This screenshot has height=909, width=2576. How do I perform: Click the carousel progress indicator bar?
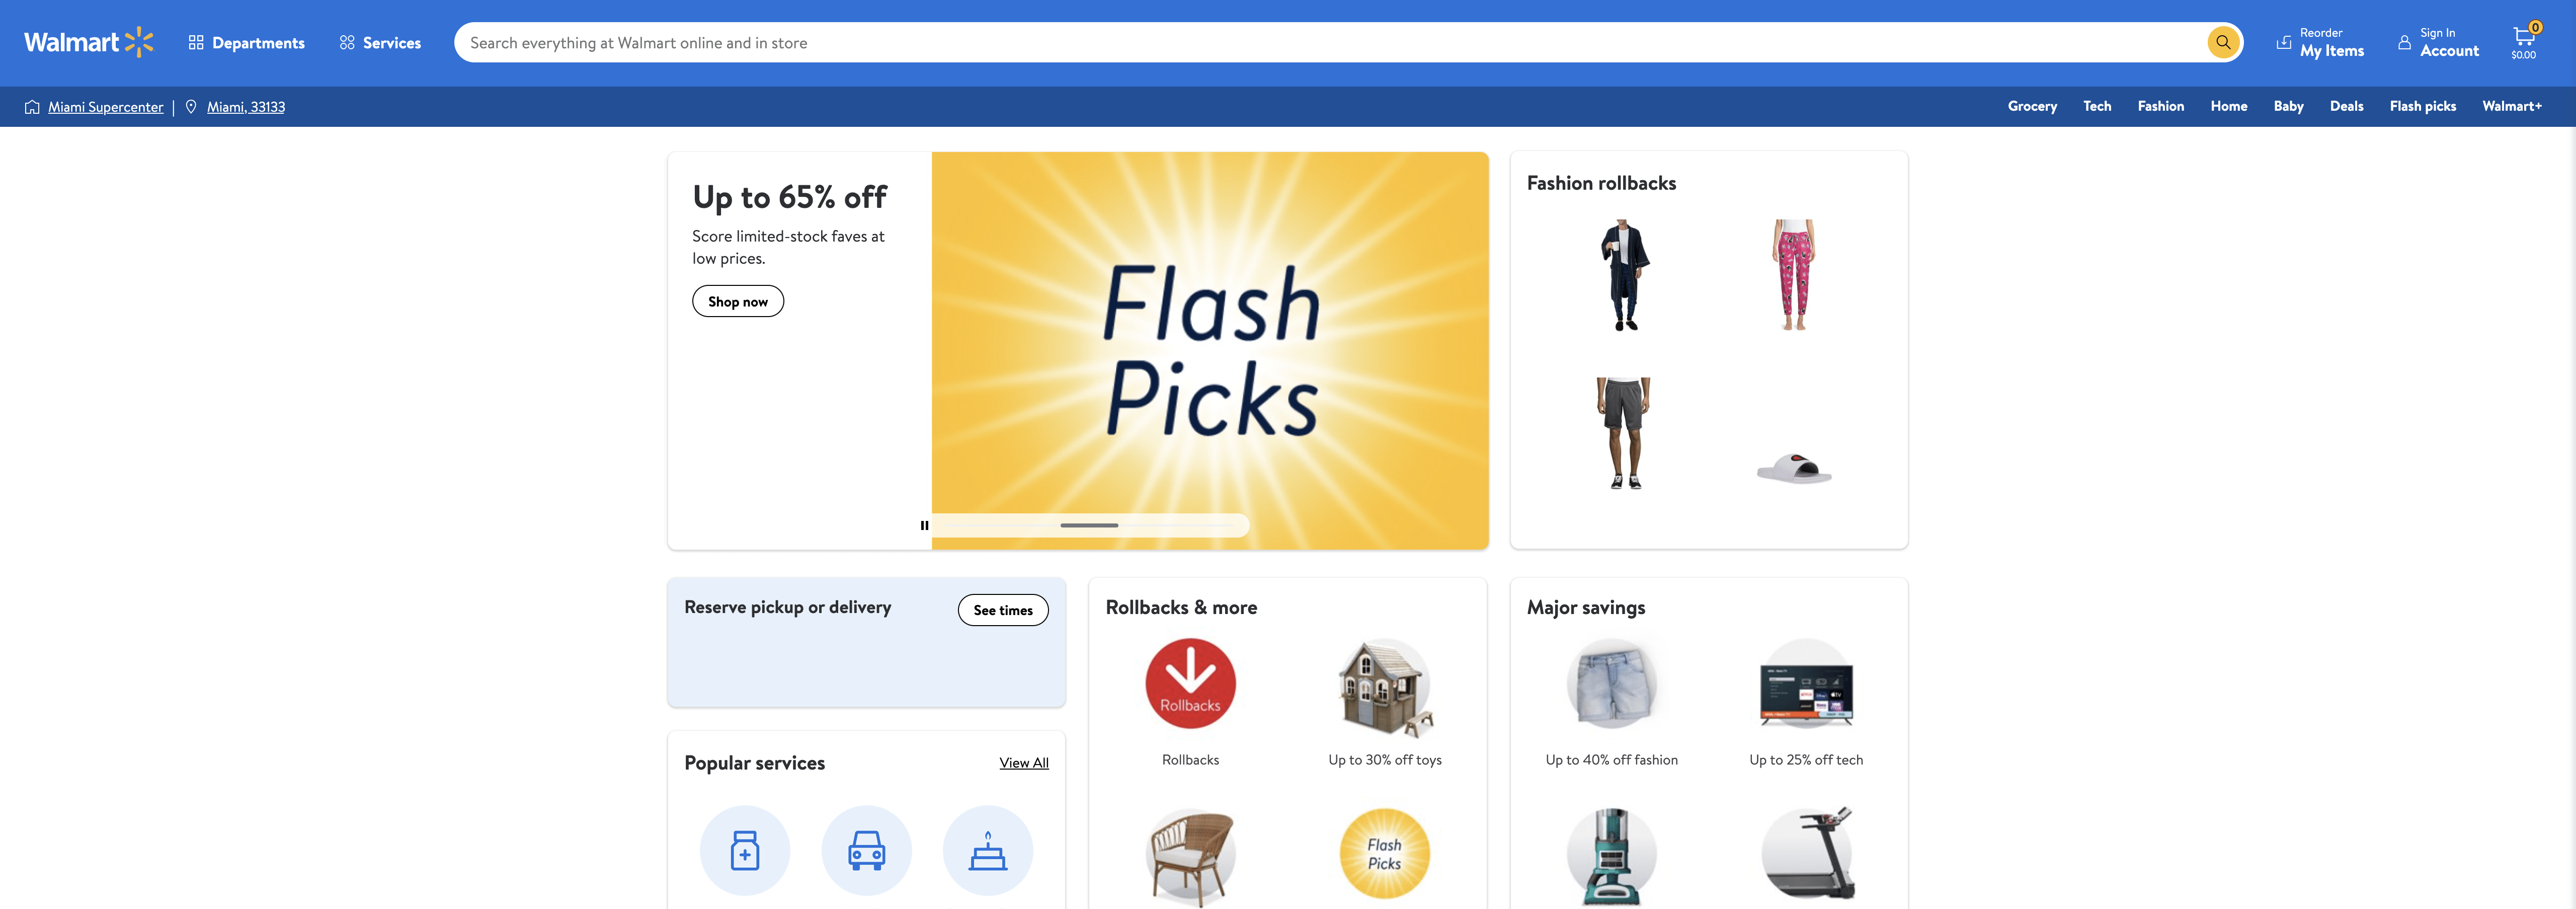click(1090, 525)
